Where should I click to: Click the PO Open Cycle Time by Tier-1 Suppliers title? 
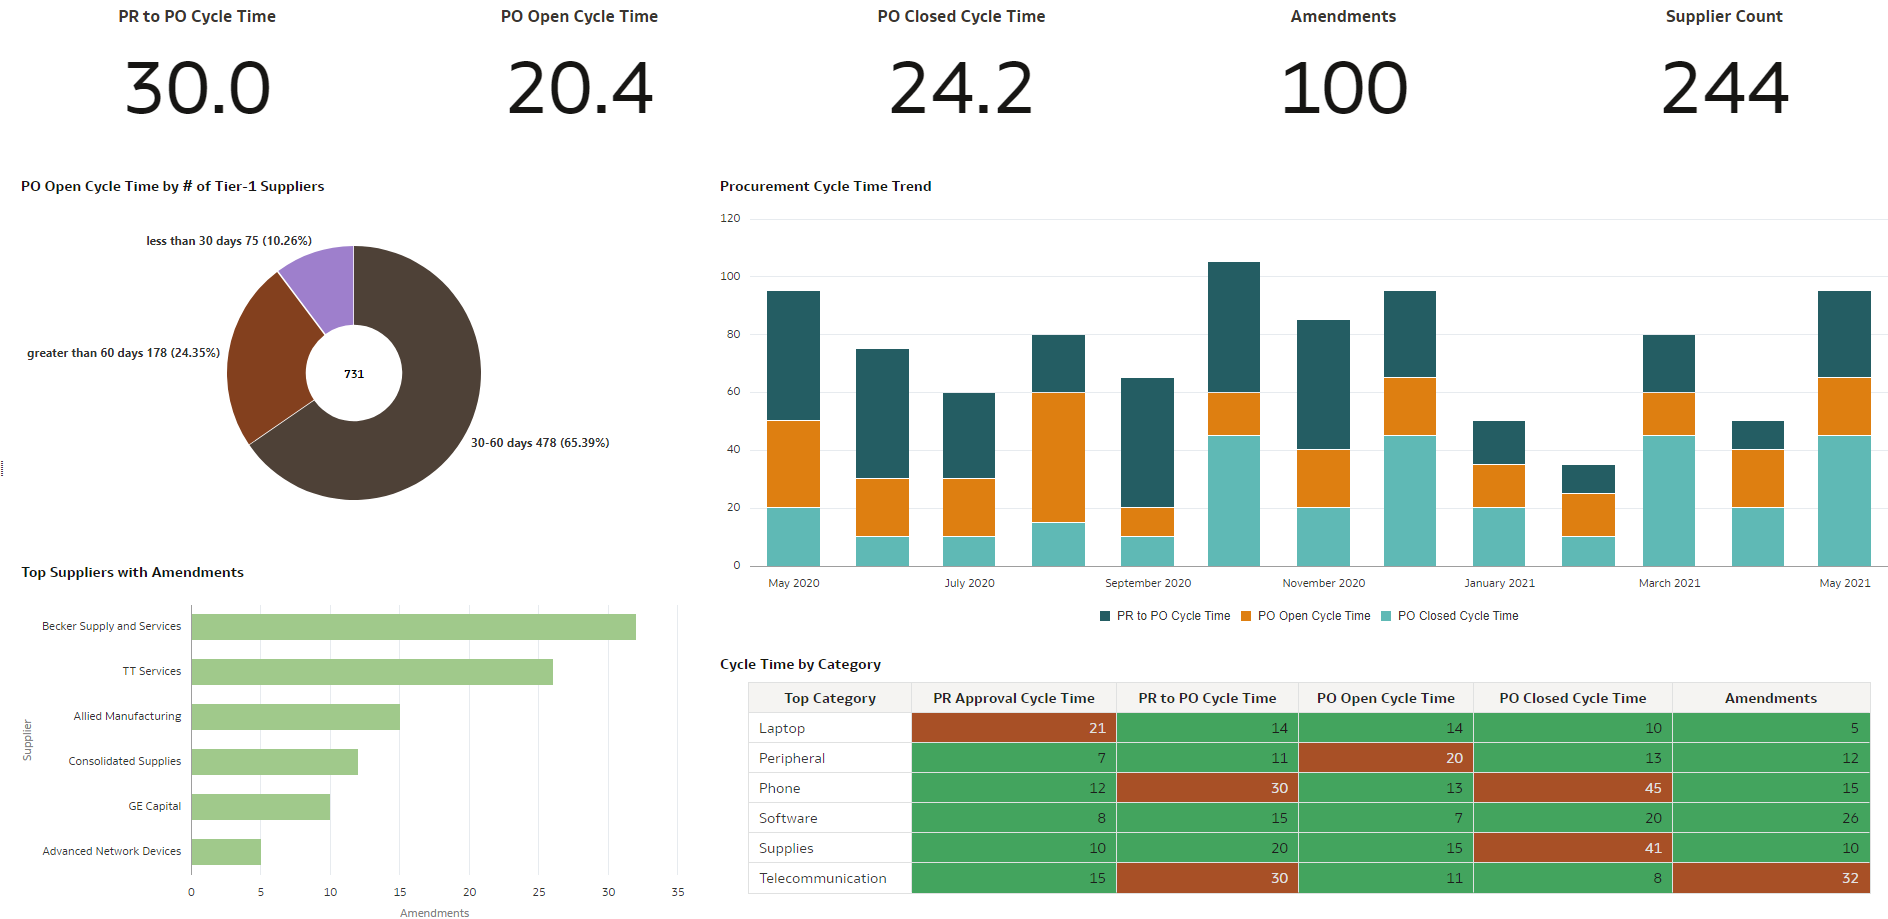[x=173, y=186]
